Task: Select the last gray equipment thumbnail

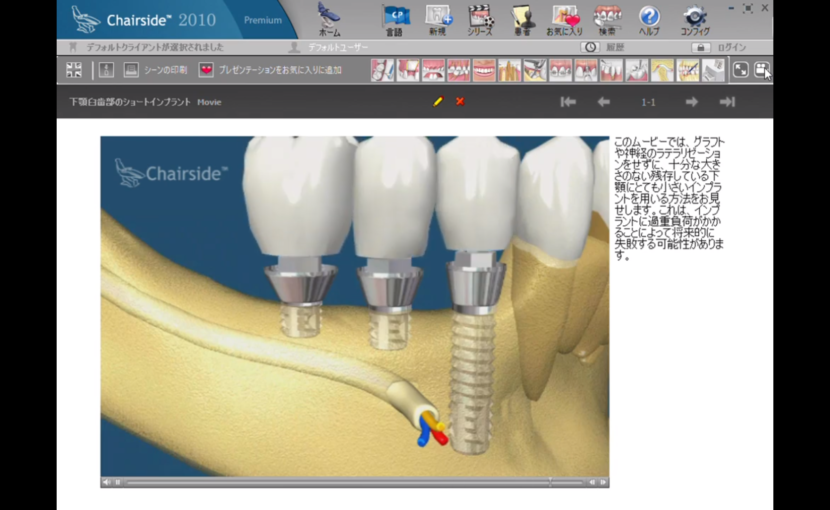Action: (712, 70)
